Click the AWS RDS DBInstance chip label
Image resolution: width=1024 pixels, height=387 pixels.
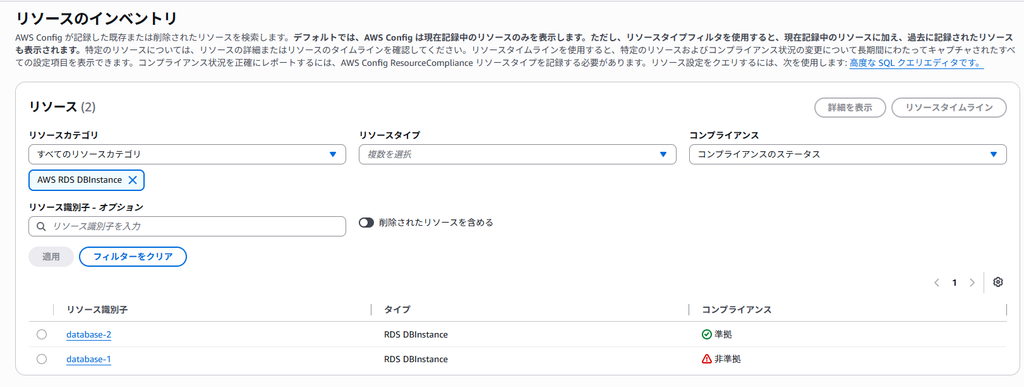80,180
